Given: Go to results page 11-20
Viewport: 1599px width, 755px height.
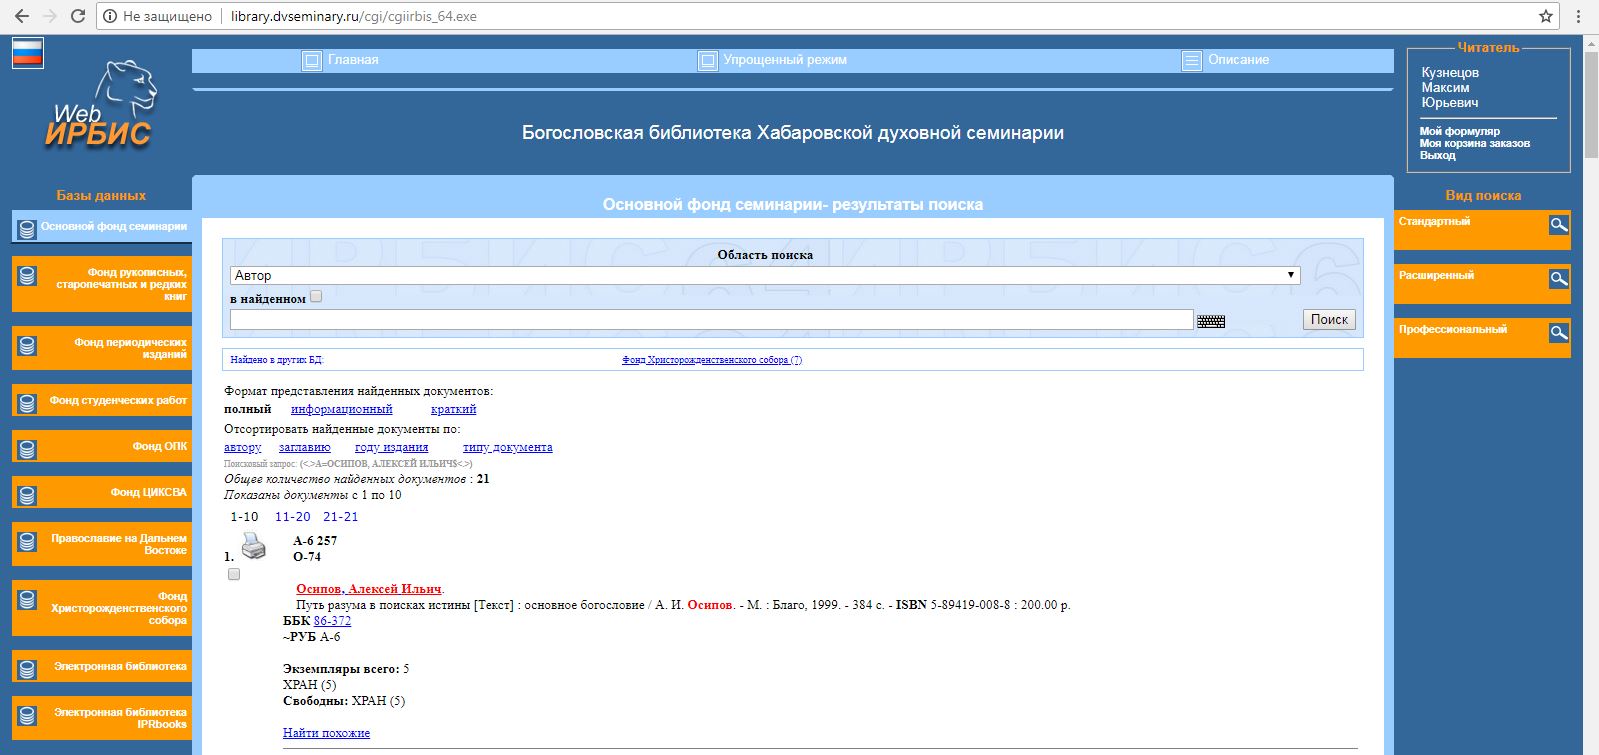Looking at the screenshot, I should 292,517.
